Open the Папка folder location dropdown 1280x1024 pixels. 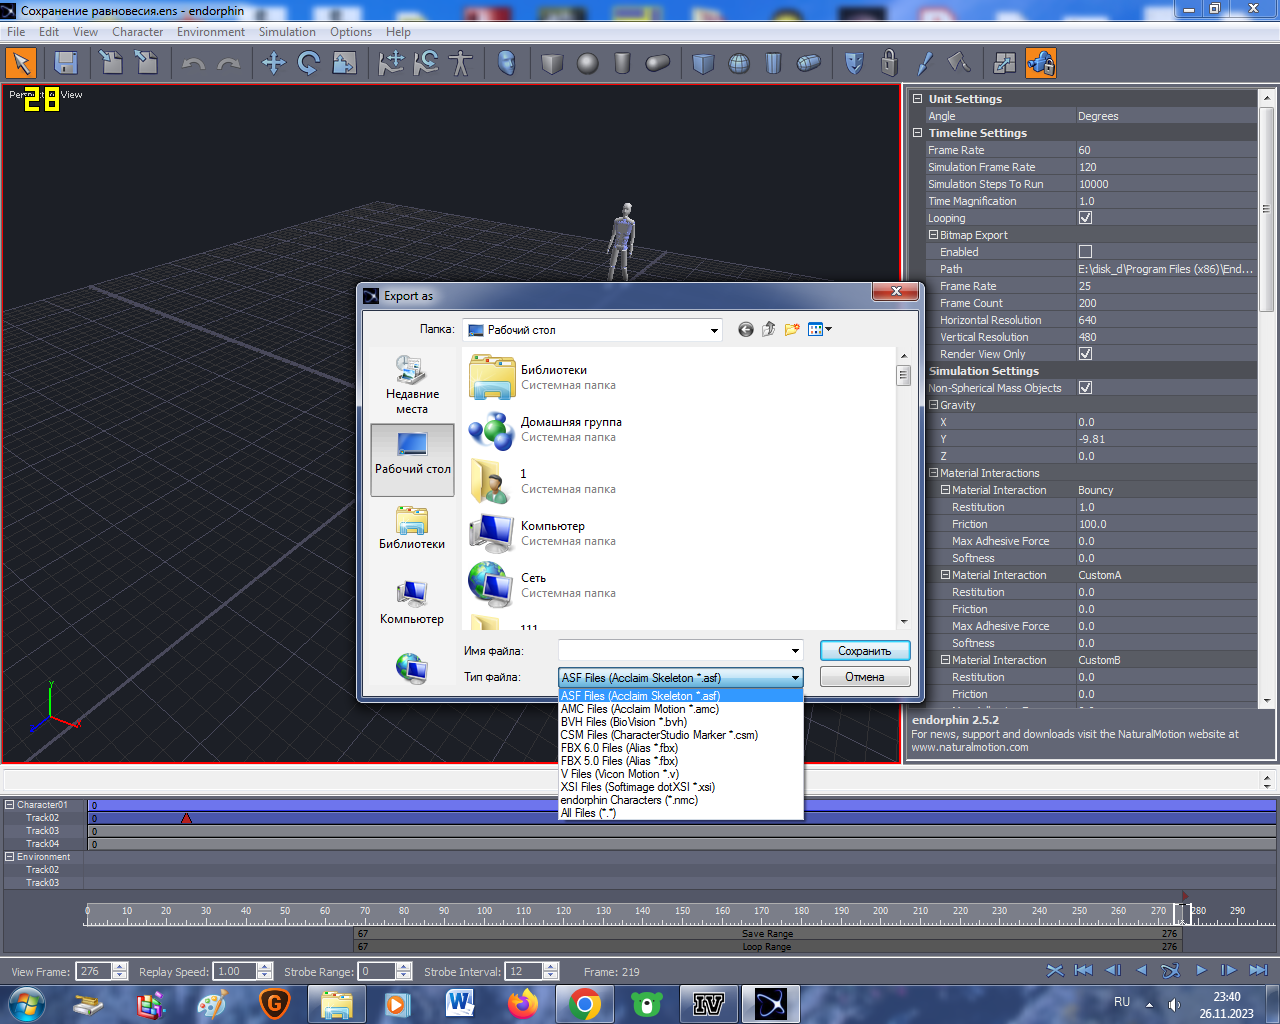[x=714, y=330]
